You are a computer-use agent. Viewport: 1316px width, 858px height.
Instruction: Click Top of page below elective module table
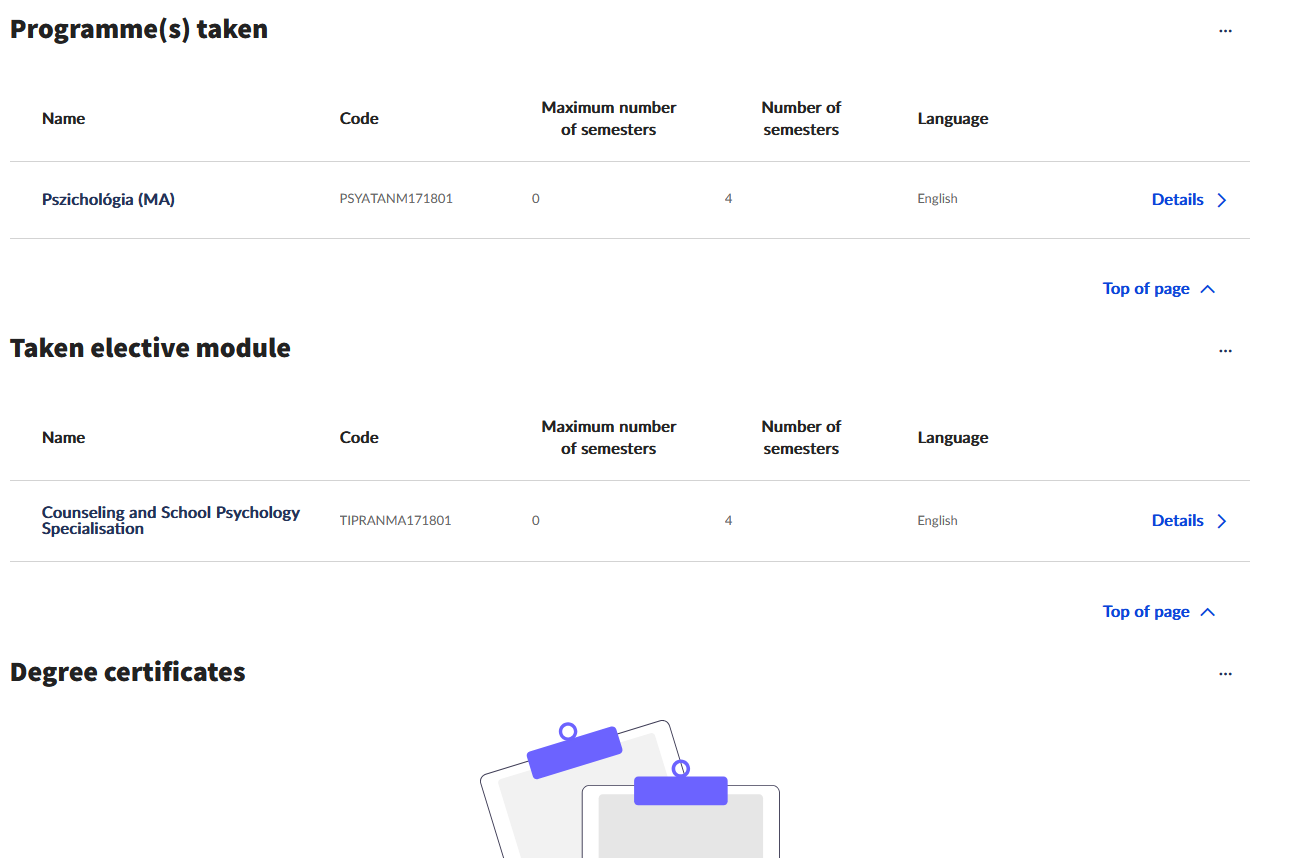point(1158,612)
